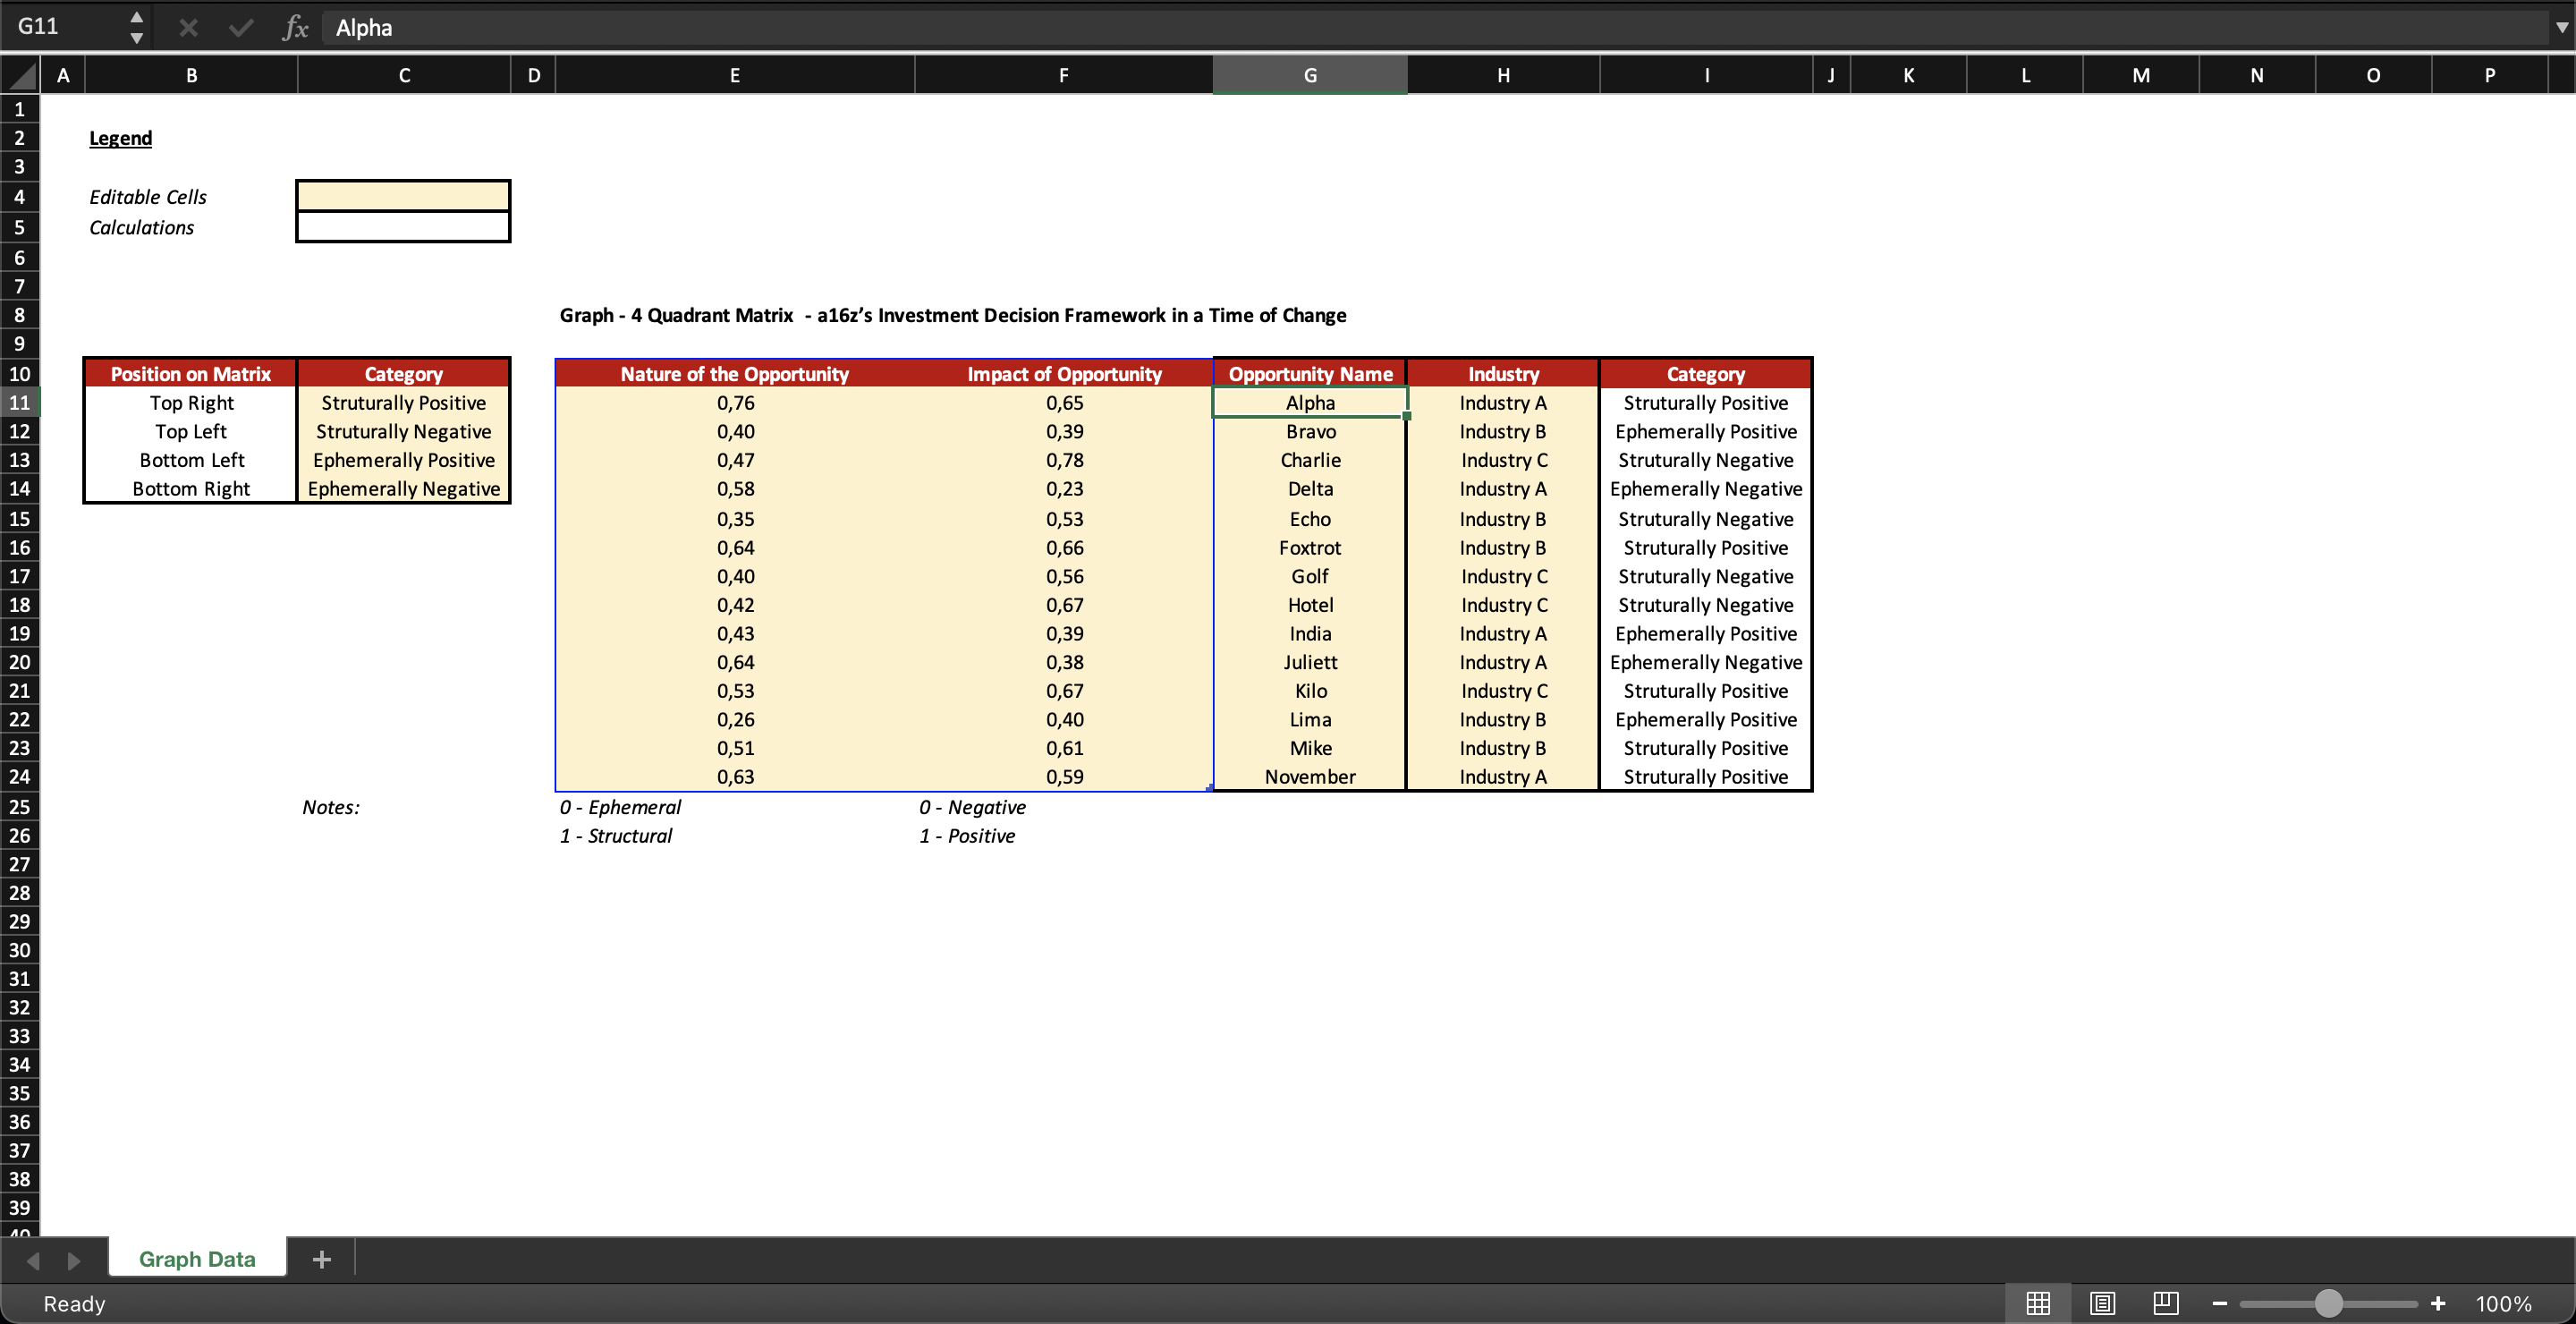Select the Bravo cell
The image size is (2576, 1324).
coord(1310,432)
